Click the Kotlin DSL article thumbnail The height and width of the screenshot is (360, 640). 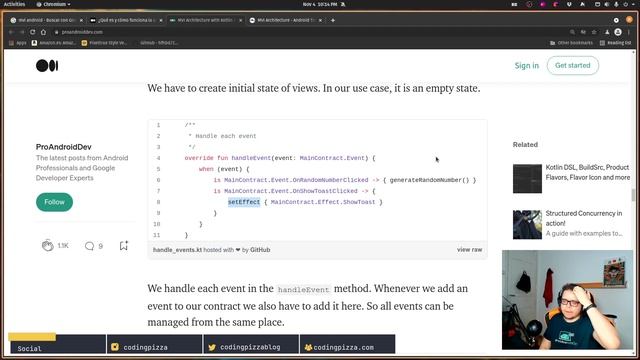[x=527, y=178]
